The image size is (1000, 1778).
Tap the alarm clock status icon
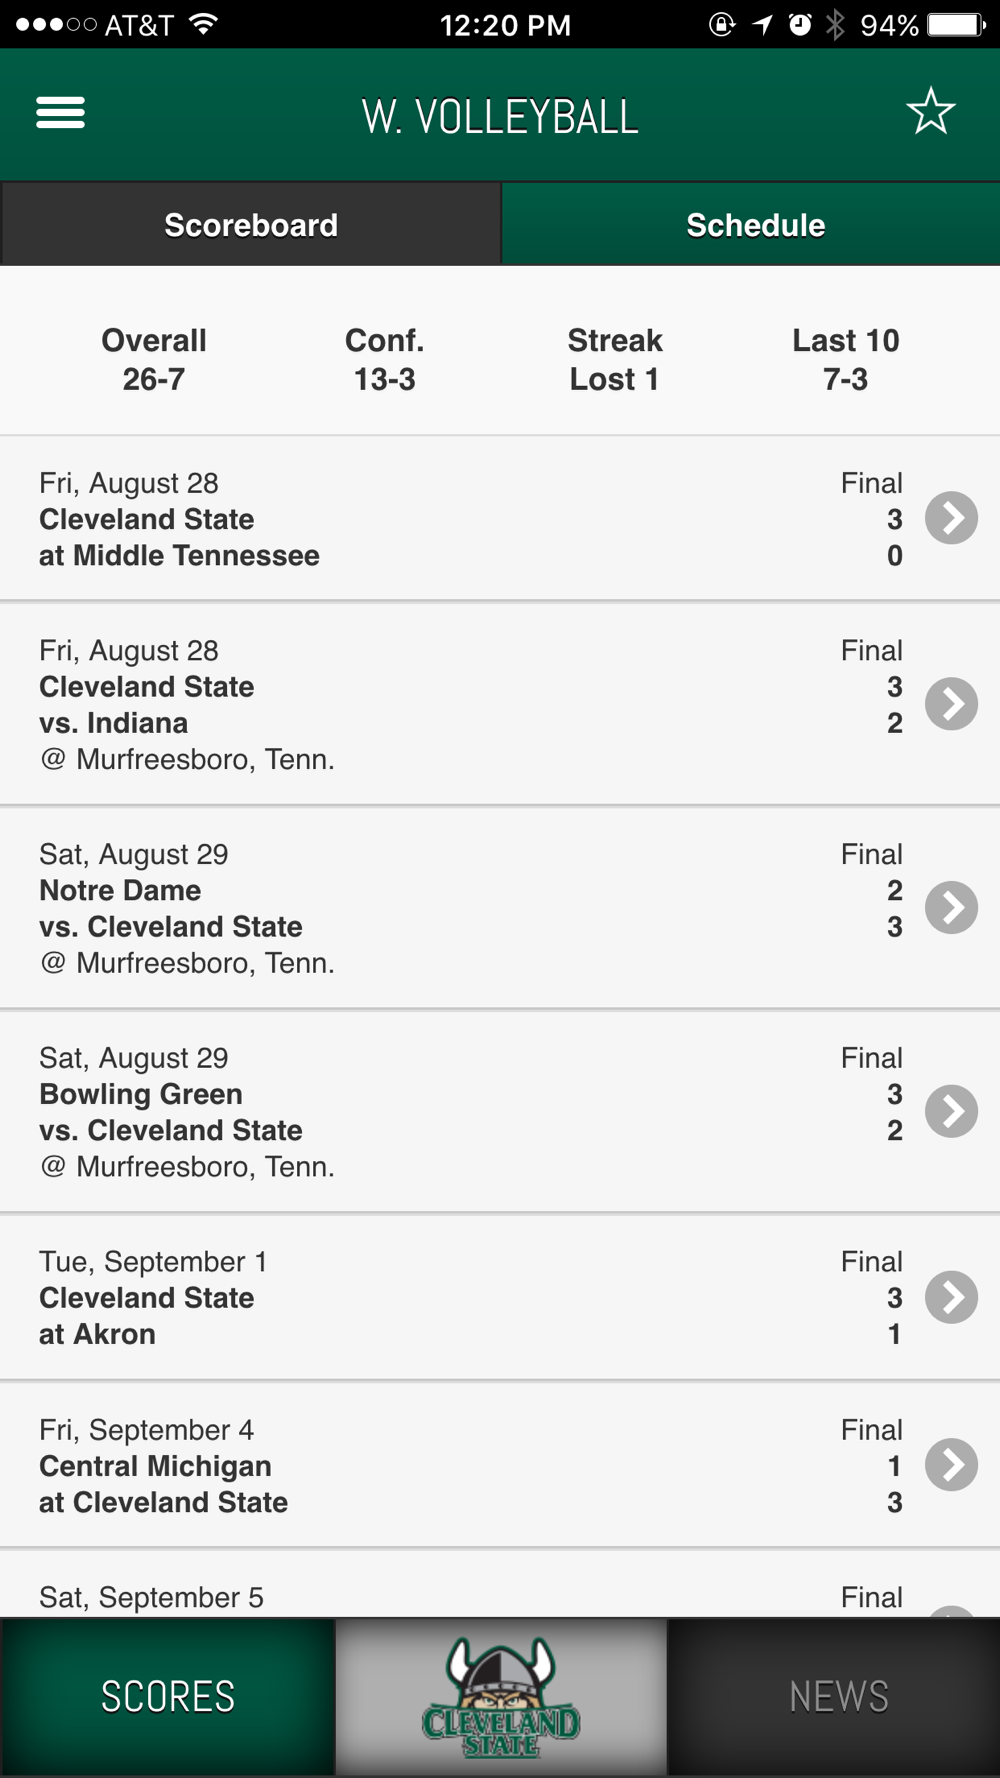(x=800, y=25)
